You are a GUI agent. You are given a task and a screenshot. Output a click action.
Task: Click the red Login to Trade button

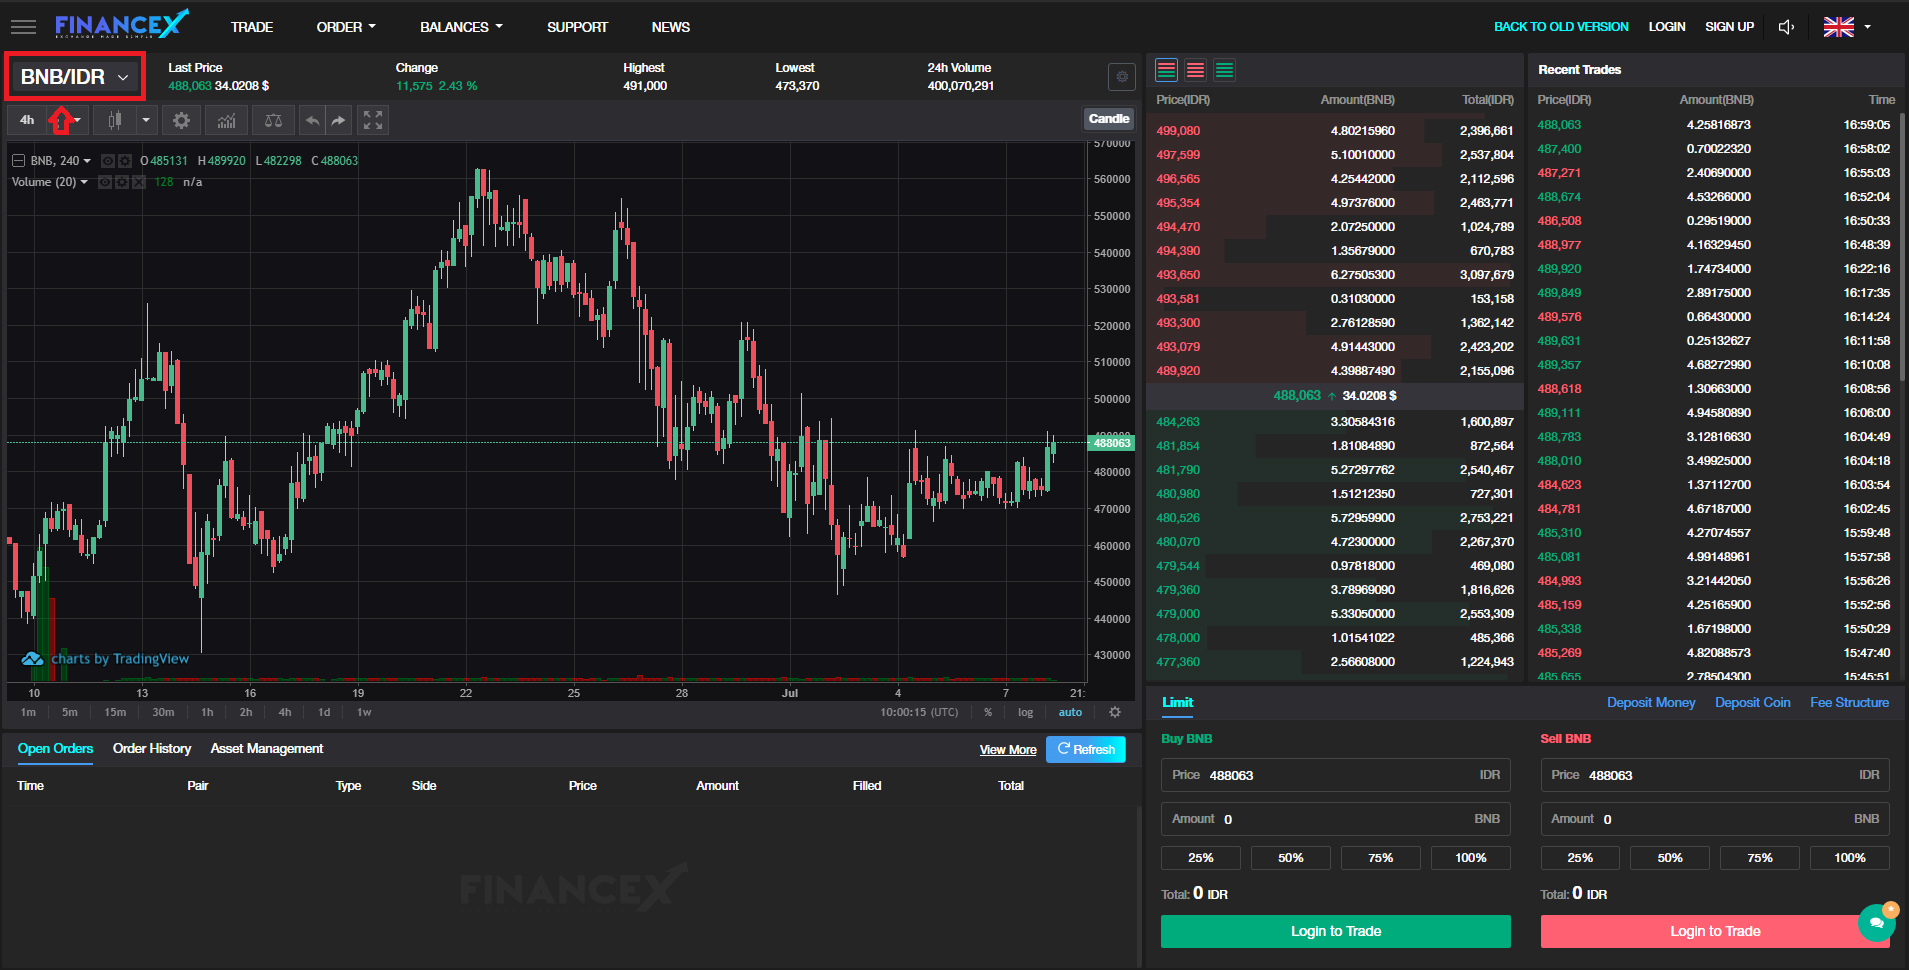[x=1715, y=931]
